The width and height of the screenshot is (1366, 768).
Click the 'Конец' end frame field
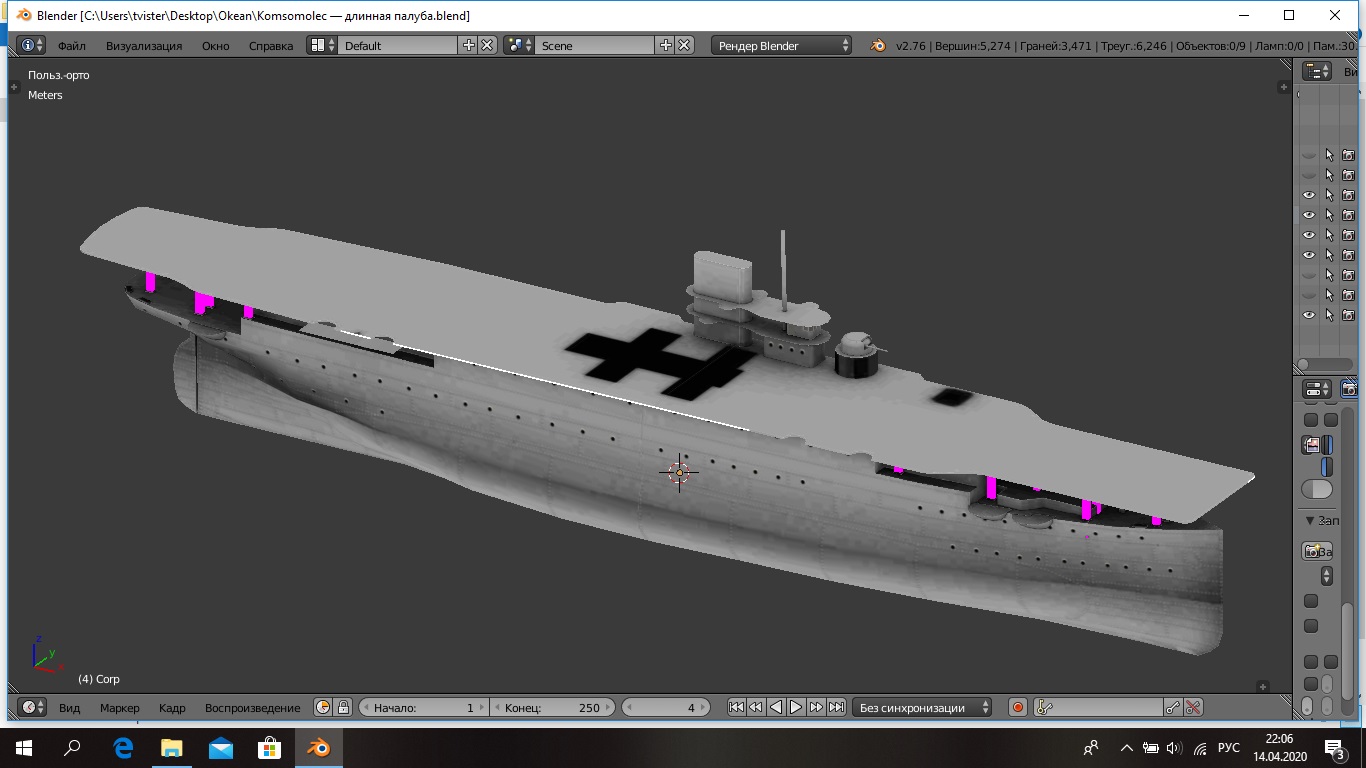click(552, 707)
